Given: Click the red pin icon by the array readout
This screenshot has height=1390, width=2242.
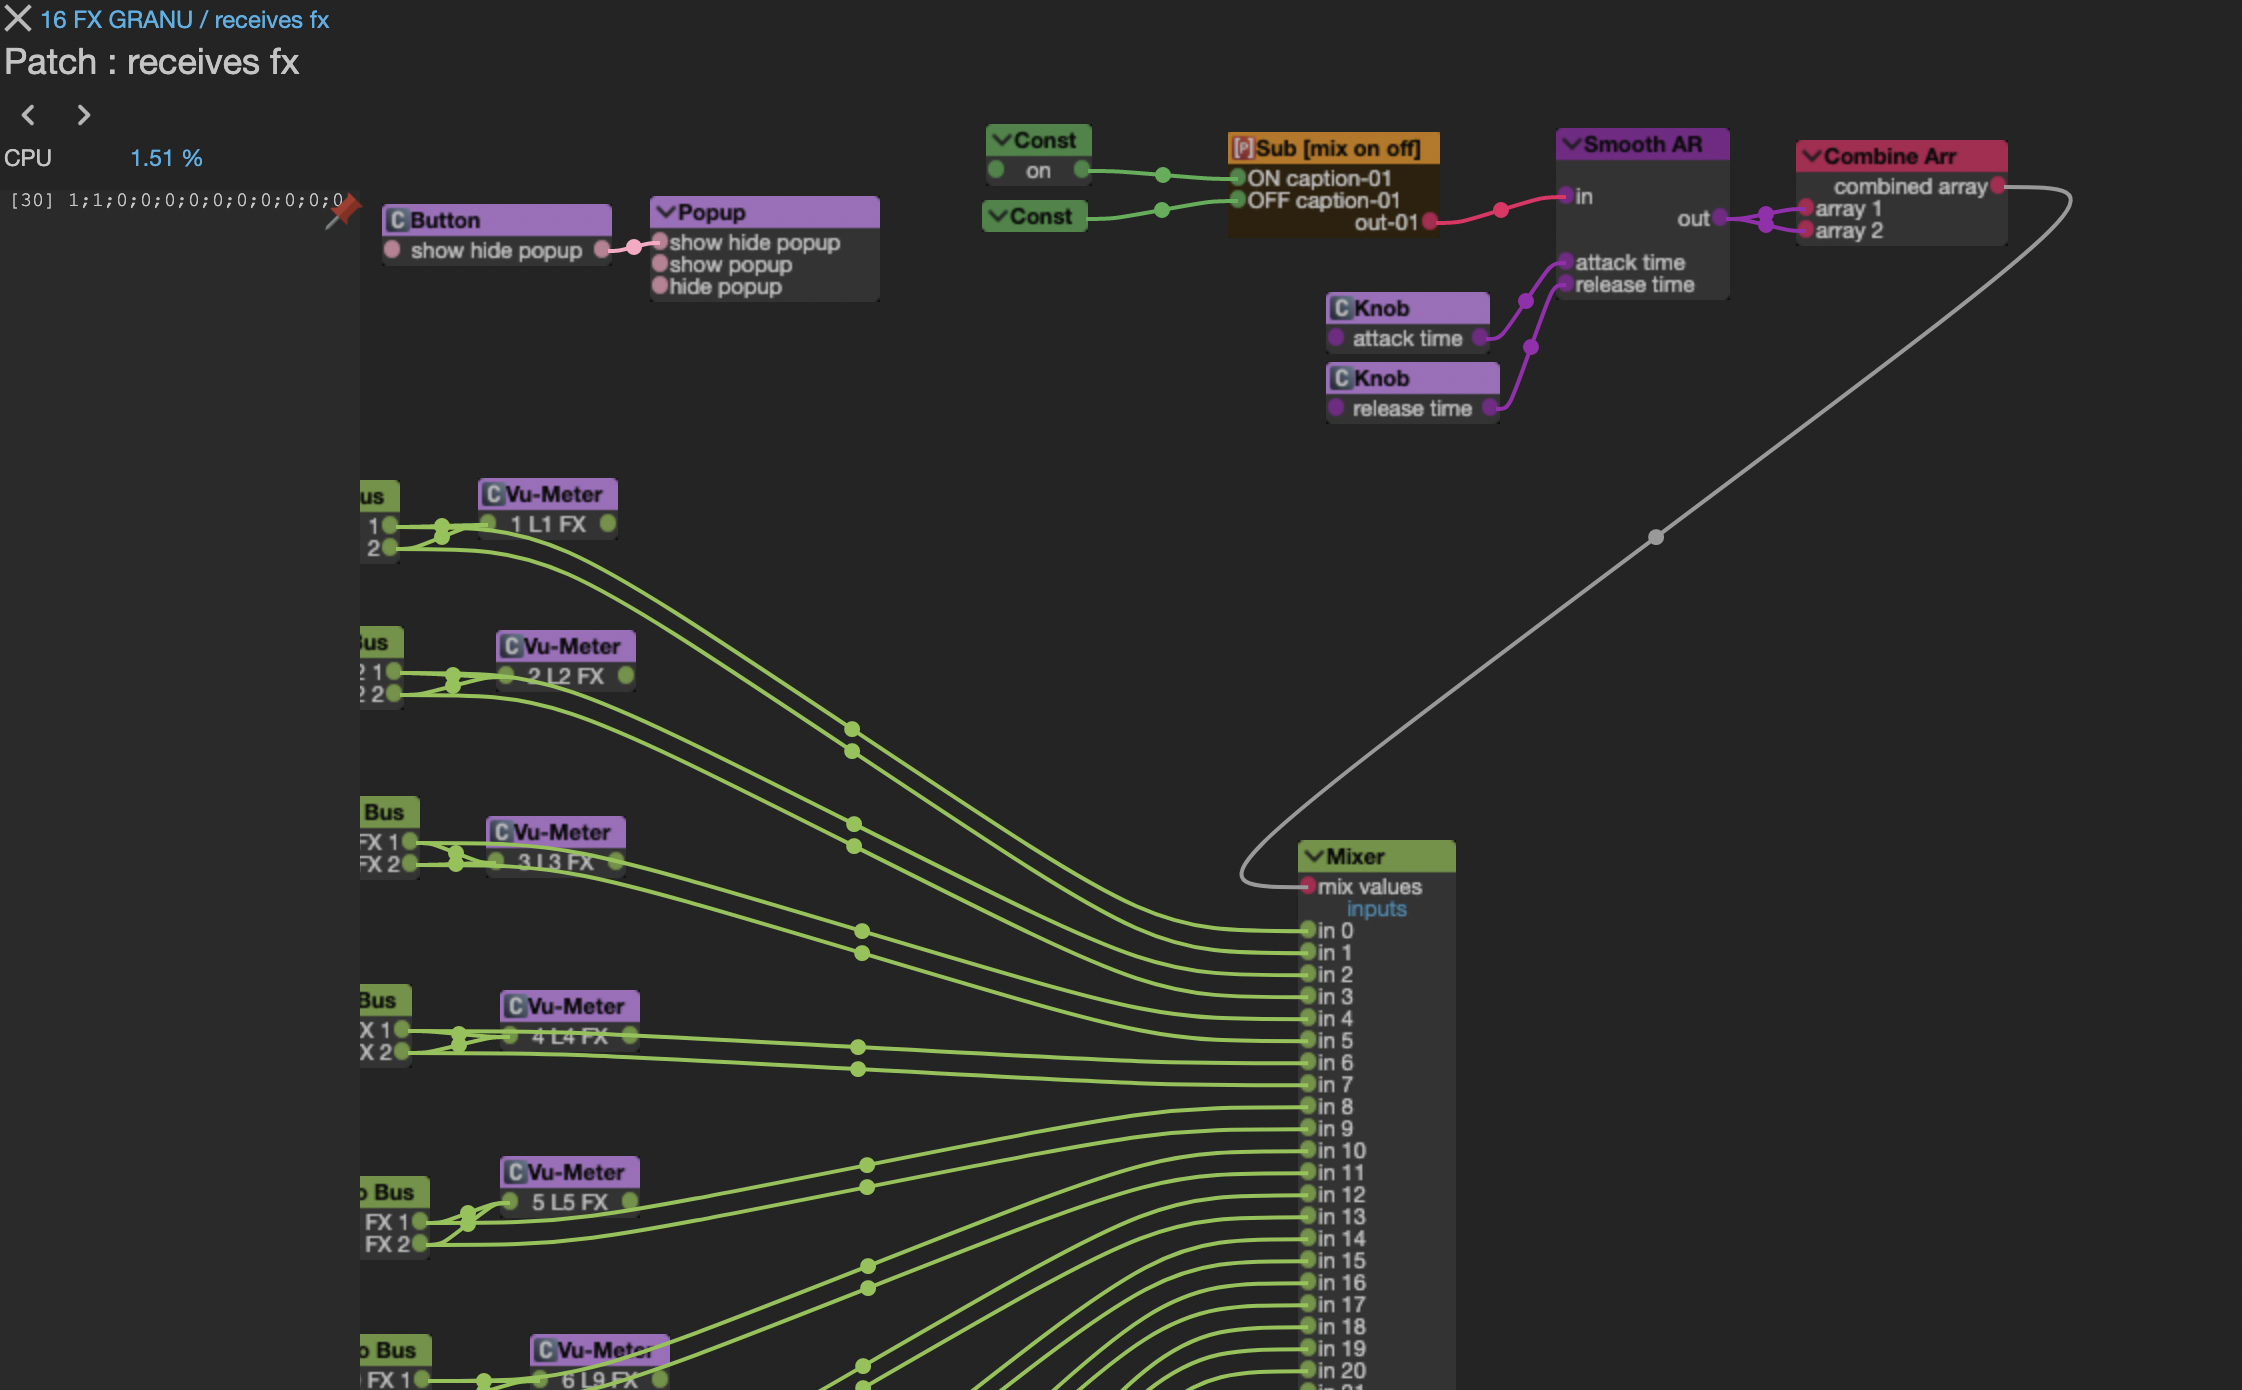Looking at the screenshot, I should pos(343,210).
